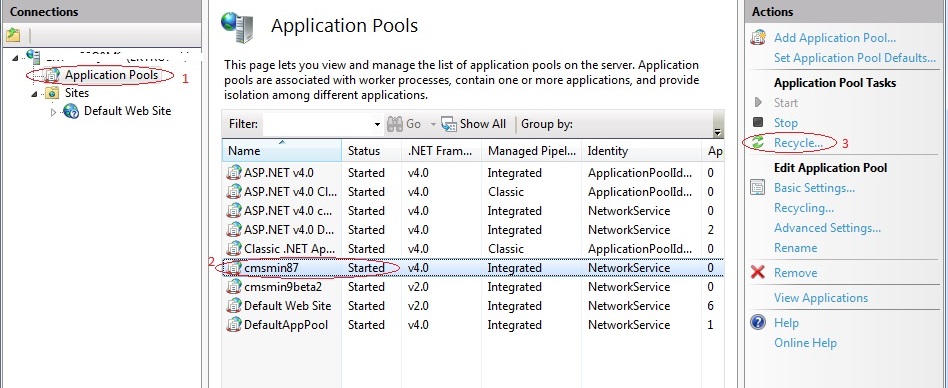948x388 pixels.
Task: Select the cmsmin87 application pool
Action: pyautogui.click(x=473, y=268)
